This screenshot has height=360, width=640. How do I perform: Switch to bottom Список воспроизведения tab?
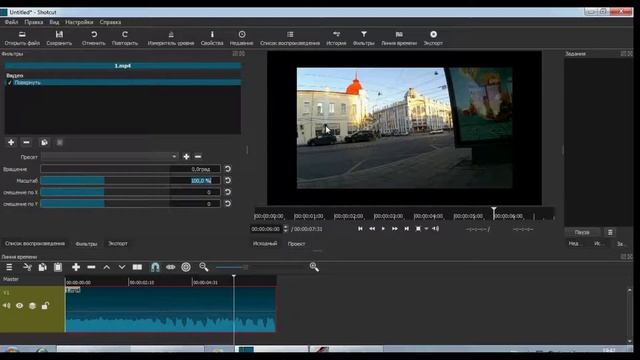pyautogui.click(x=35, y=243)
